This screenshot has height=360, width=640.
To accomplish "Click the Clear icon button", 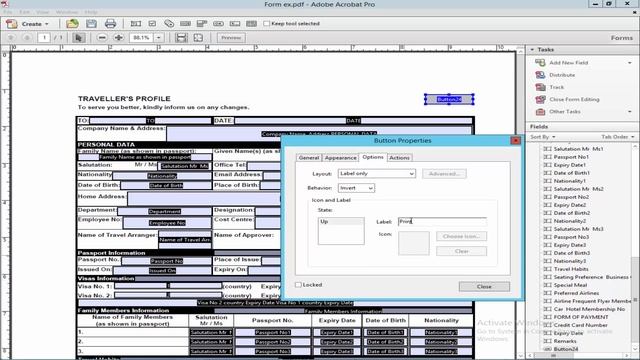I will click(x=461, y=251).
